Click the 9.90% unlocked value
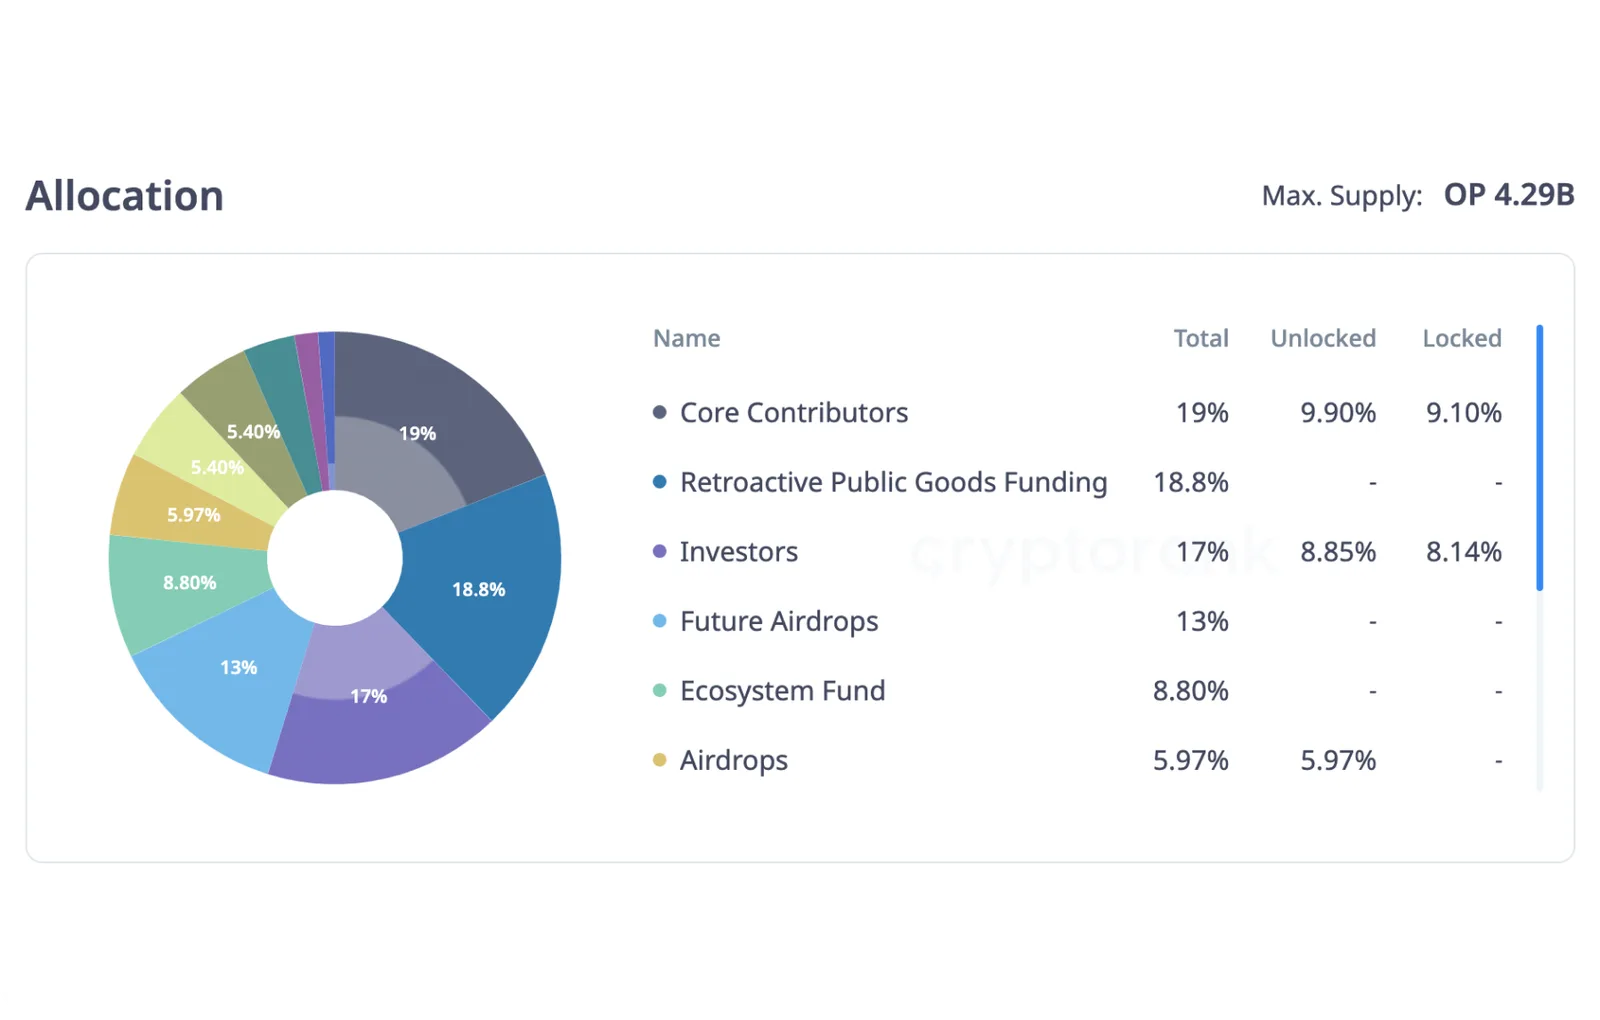The image size is (1600, 1020). tap(1338, 412)
